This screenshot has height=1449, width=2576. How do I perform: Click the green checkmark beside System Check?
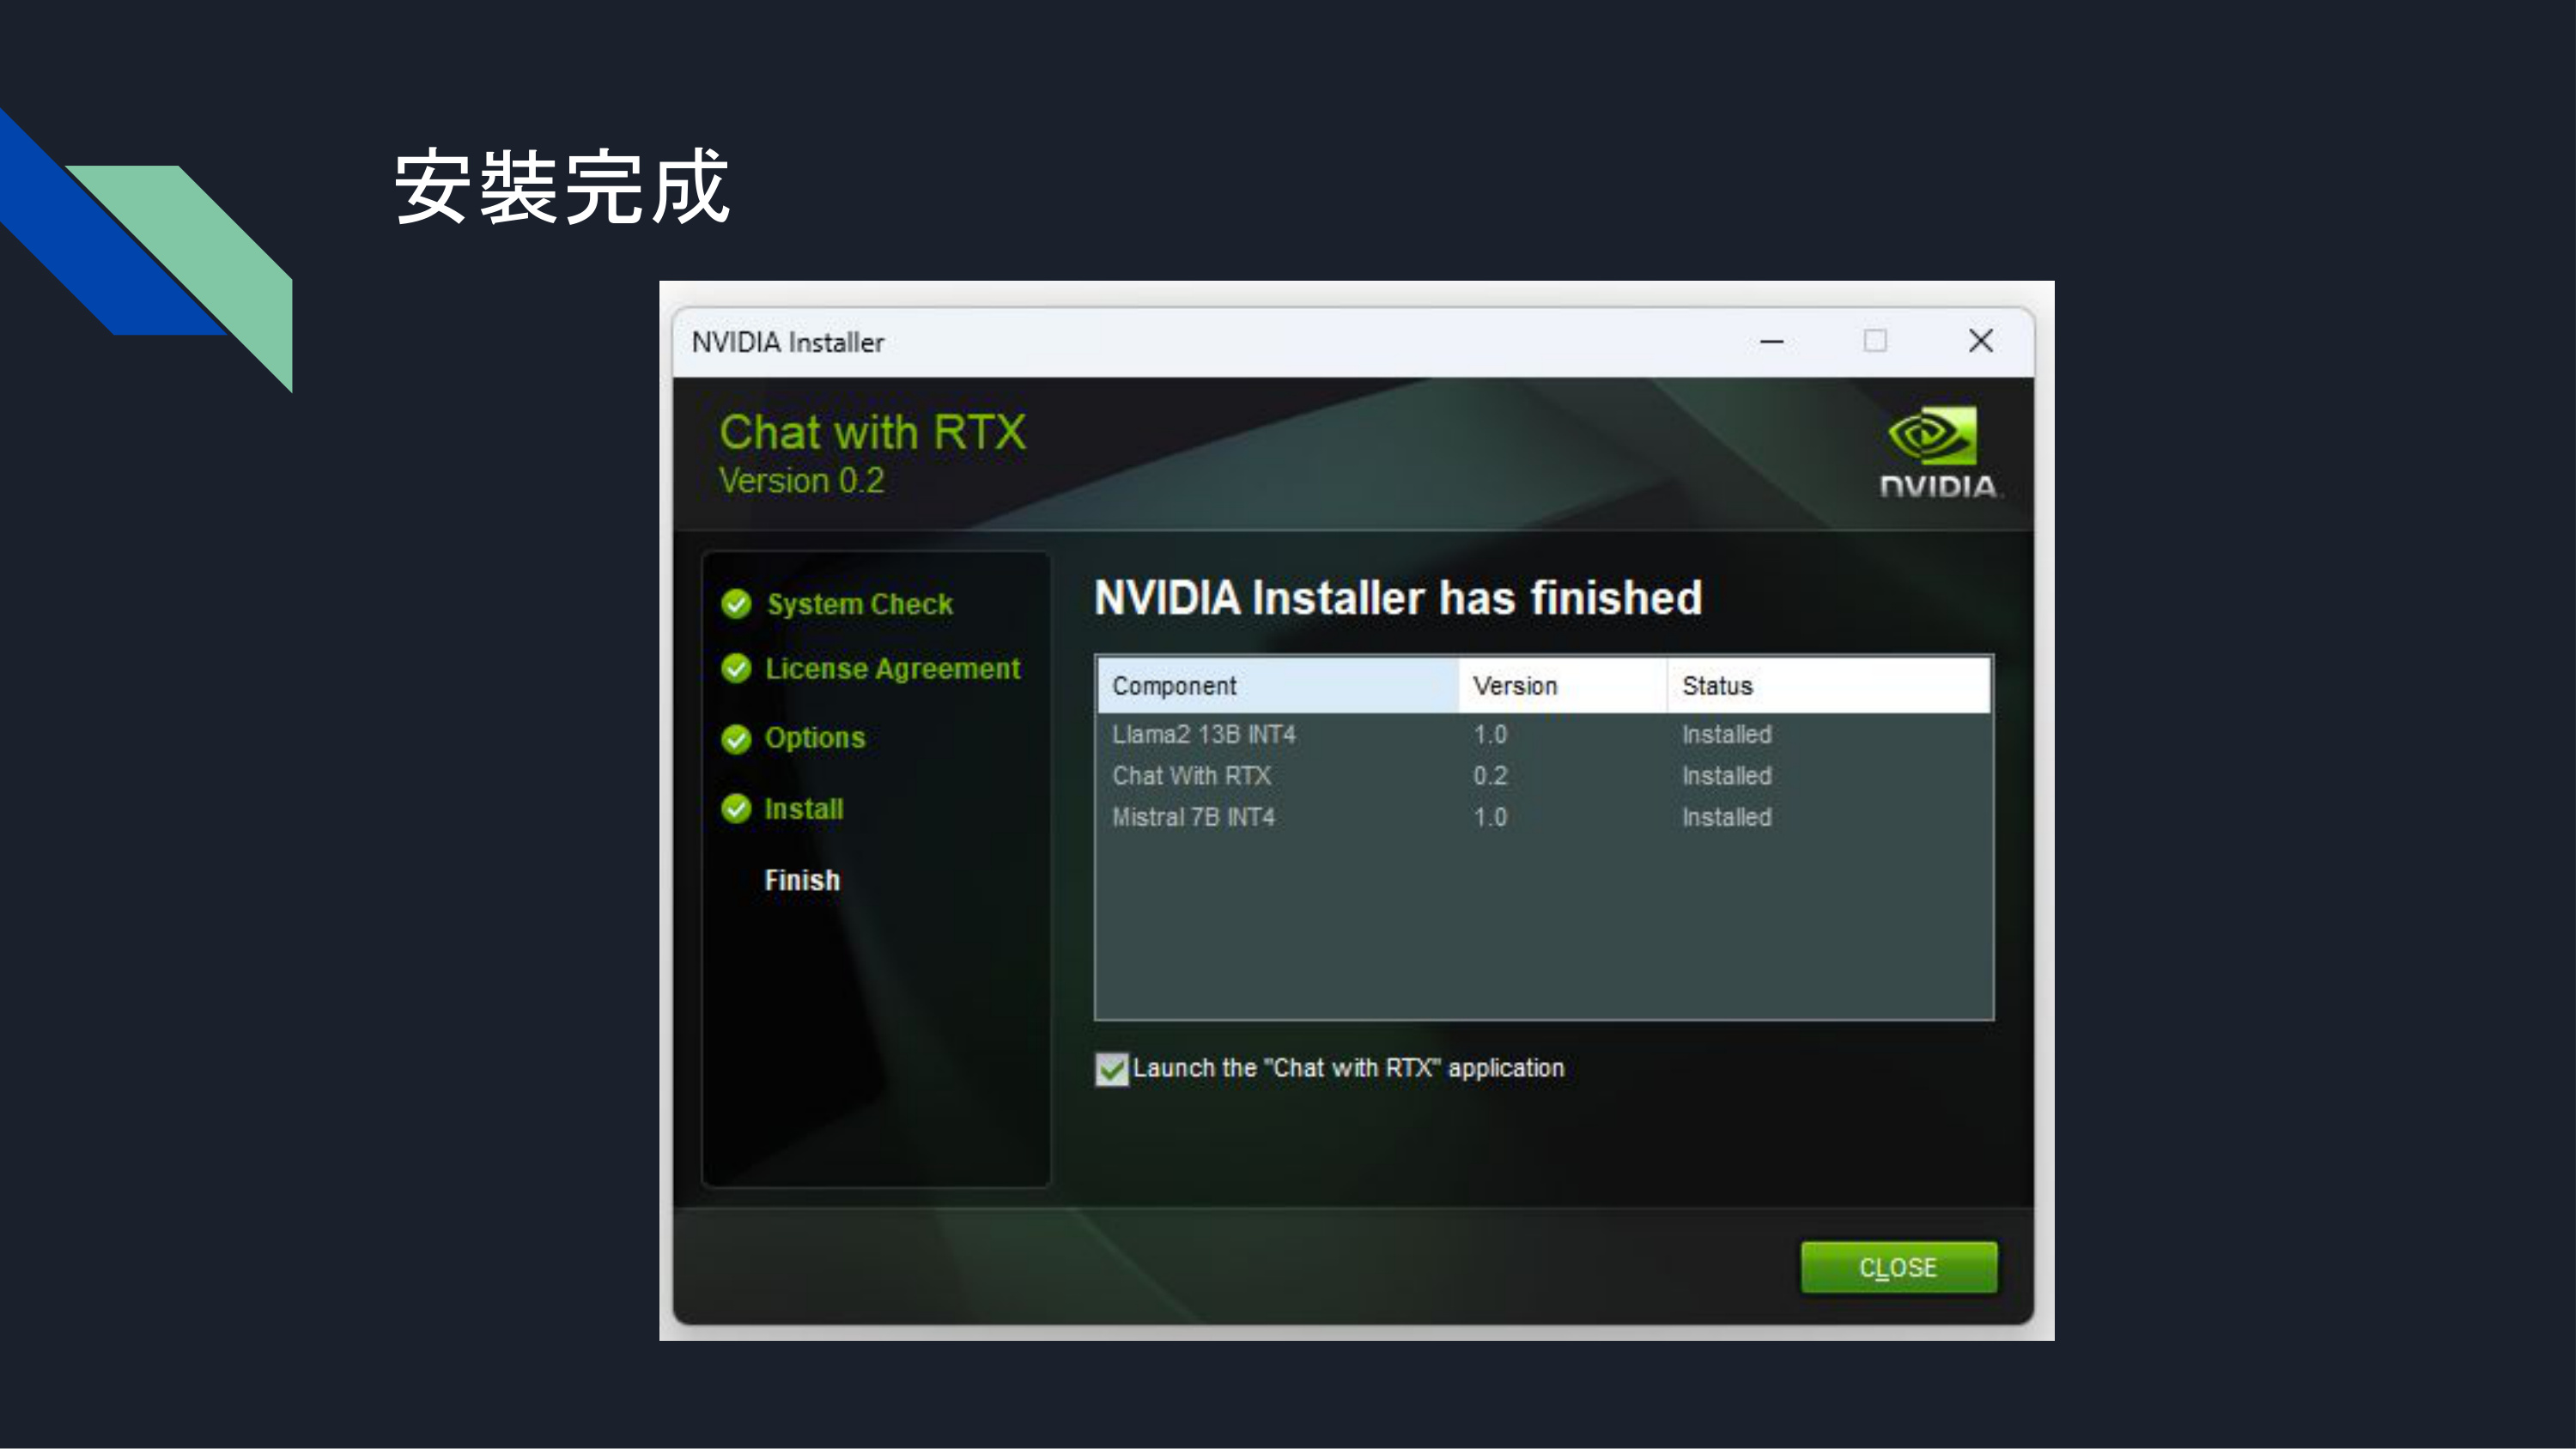point(736,604)
